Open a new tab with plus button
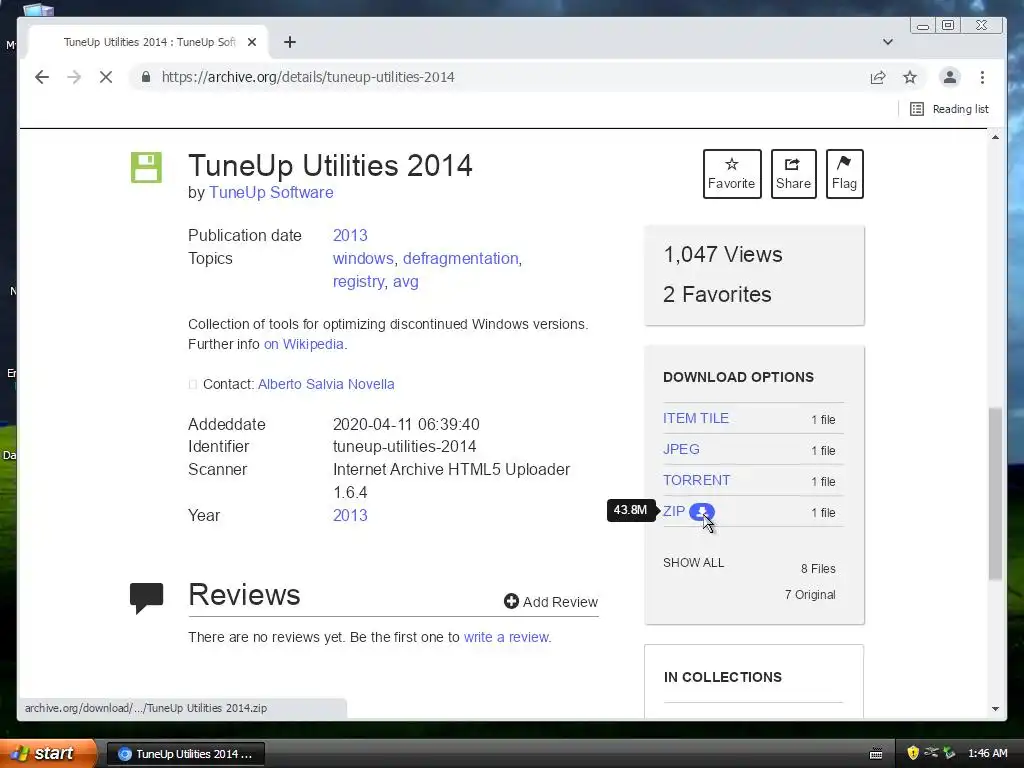The width and height of the screenshot is (1024, 768). pyautogui.click(x=290, y=42)
